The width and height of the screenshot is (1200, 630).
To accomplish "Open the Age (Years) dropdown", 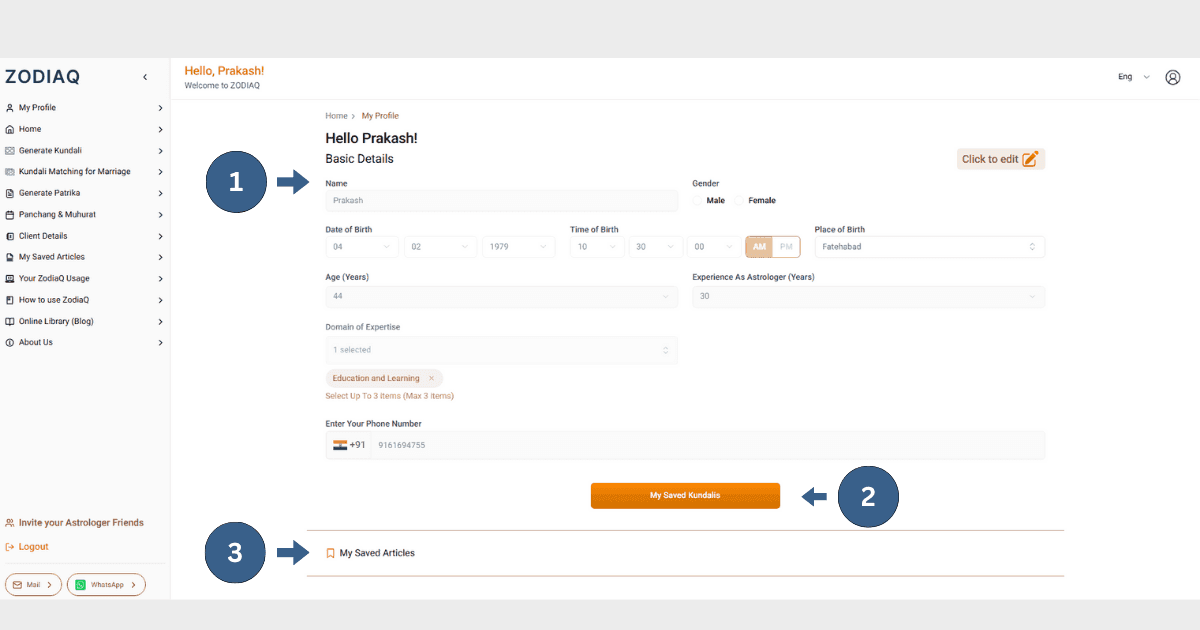I will 501,297.
